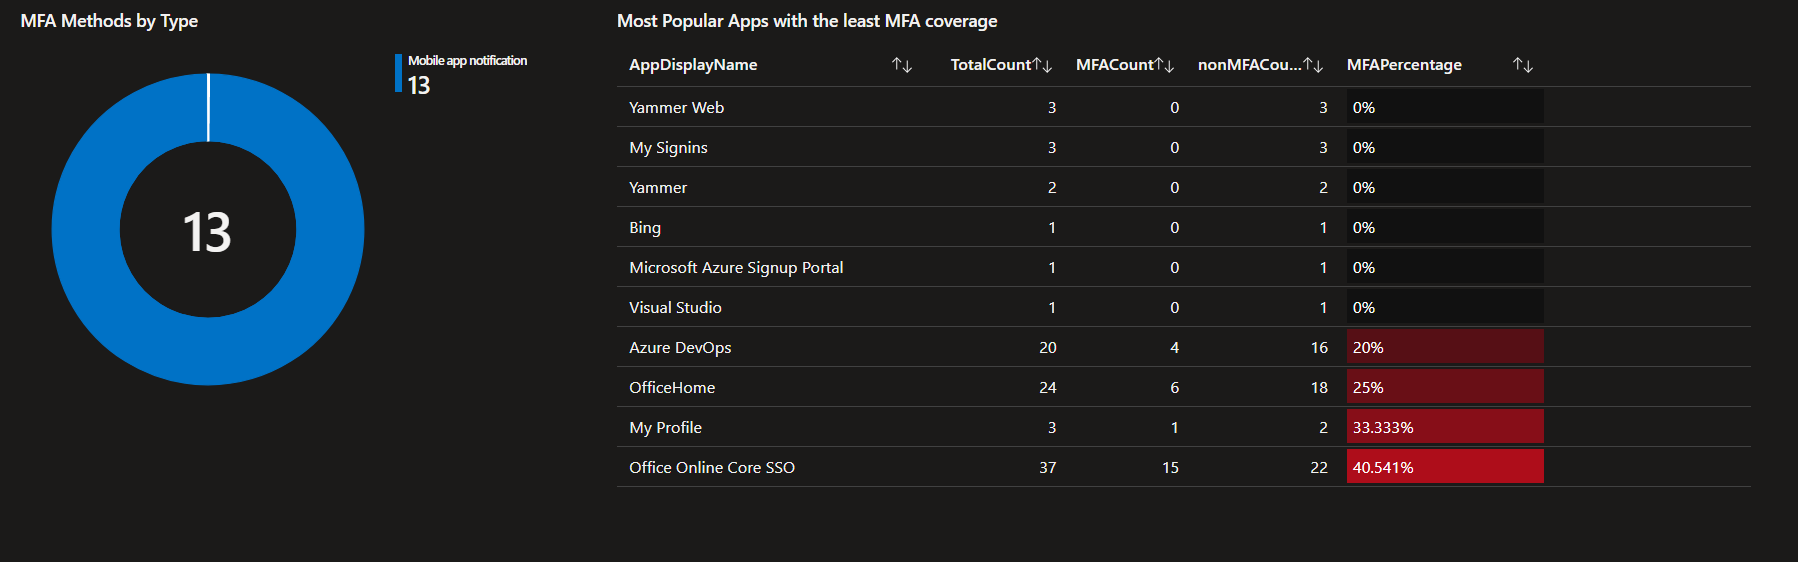Click the MFA Methods by Type title

tap(109, 21)
